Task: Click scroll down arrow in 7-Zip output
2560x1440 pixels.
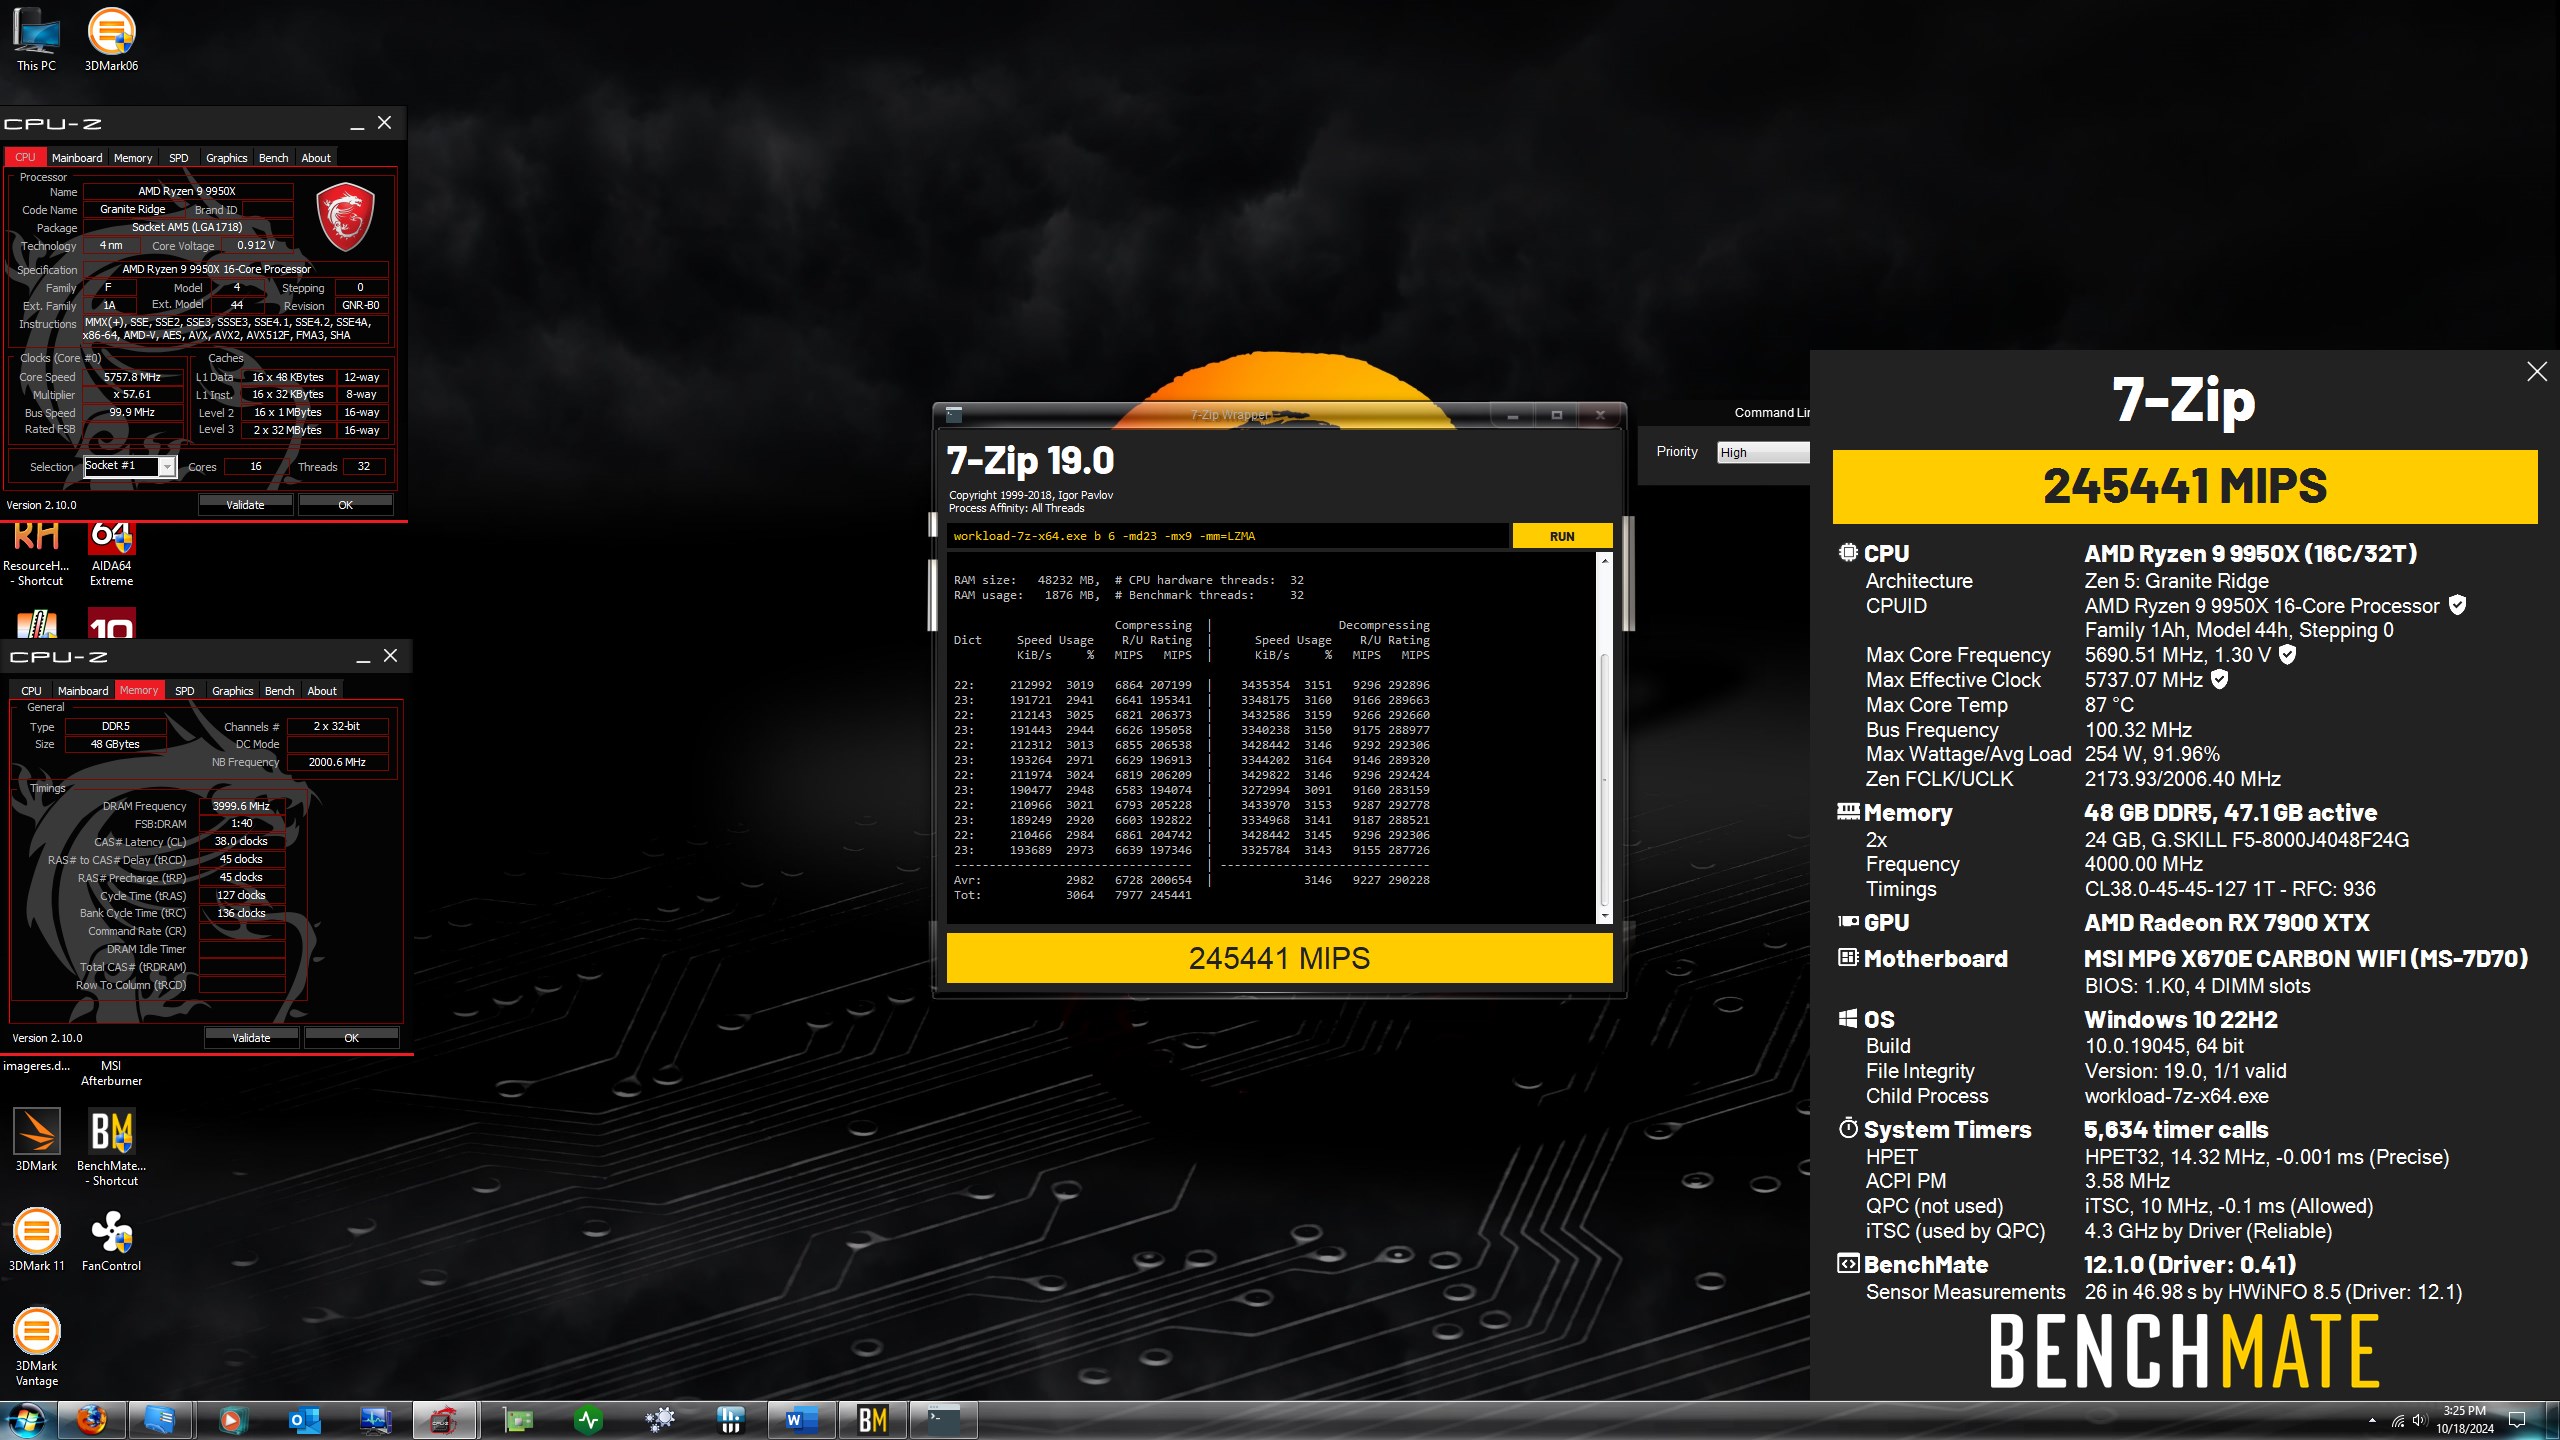Action: (1605, 916)
